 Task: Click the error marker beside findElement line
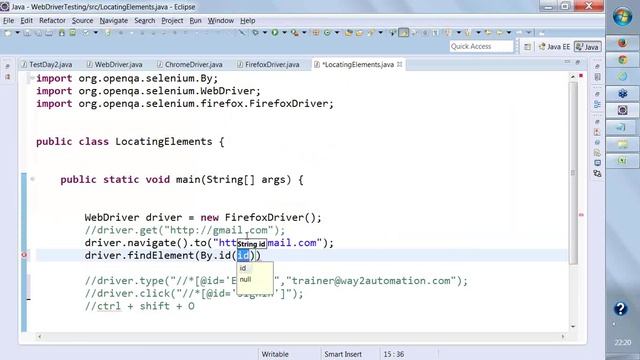24,255
